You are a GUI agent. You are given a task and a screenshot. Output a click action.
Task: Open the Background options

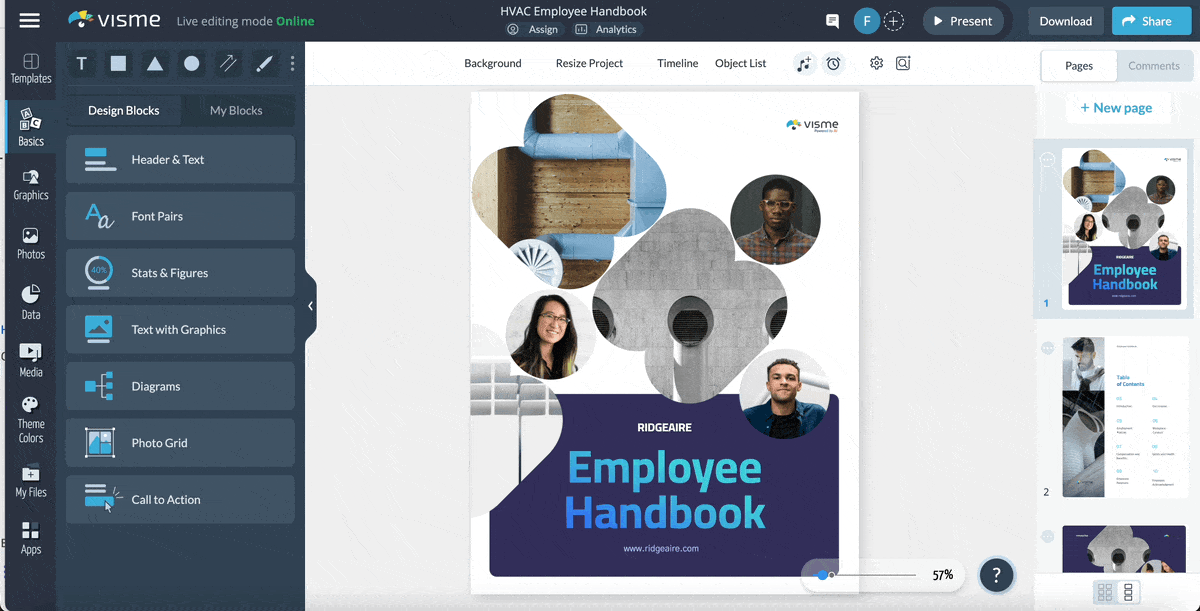pyautogui.click(x=492, y=63)
